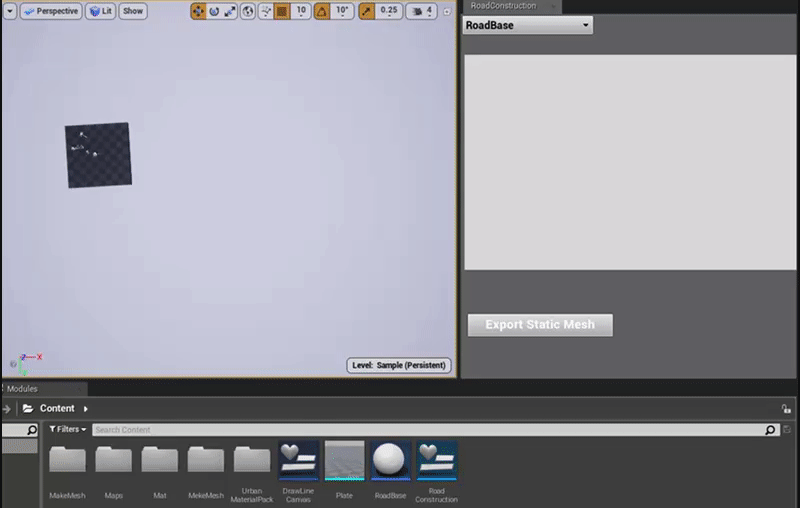
Task: Click the Content breadcrumb folder
Action: point(49,409)
